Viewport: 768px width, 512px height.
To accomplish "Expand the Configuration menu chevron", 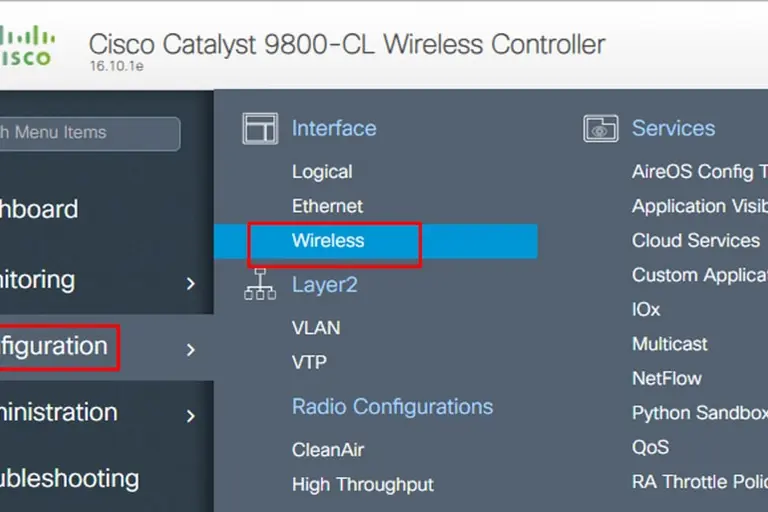I will (x=190, y=349).
